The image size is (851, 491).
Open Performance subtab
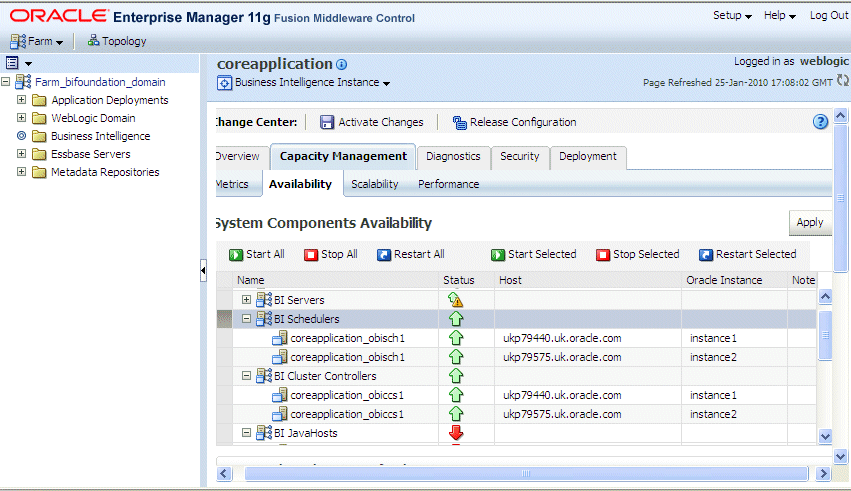click(x=448, y=184)
